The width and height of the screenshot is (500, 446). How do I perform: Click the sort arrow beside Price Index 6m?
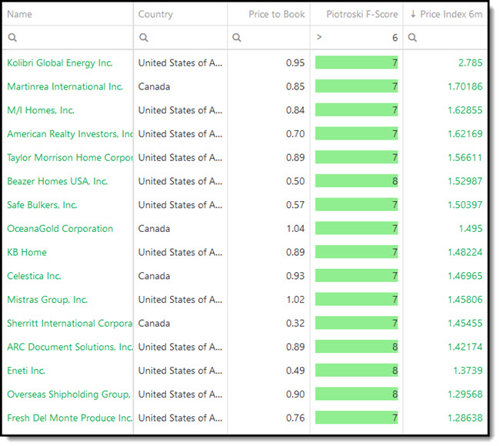pos(413,14)
